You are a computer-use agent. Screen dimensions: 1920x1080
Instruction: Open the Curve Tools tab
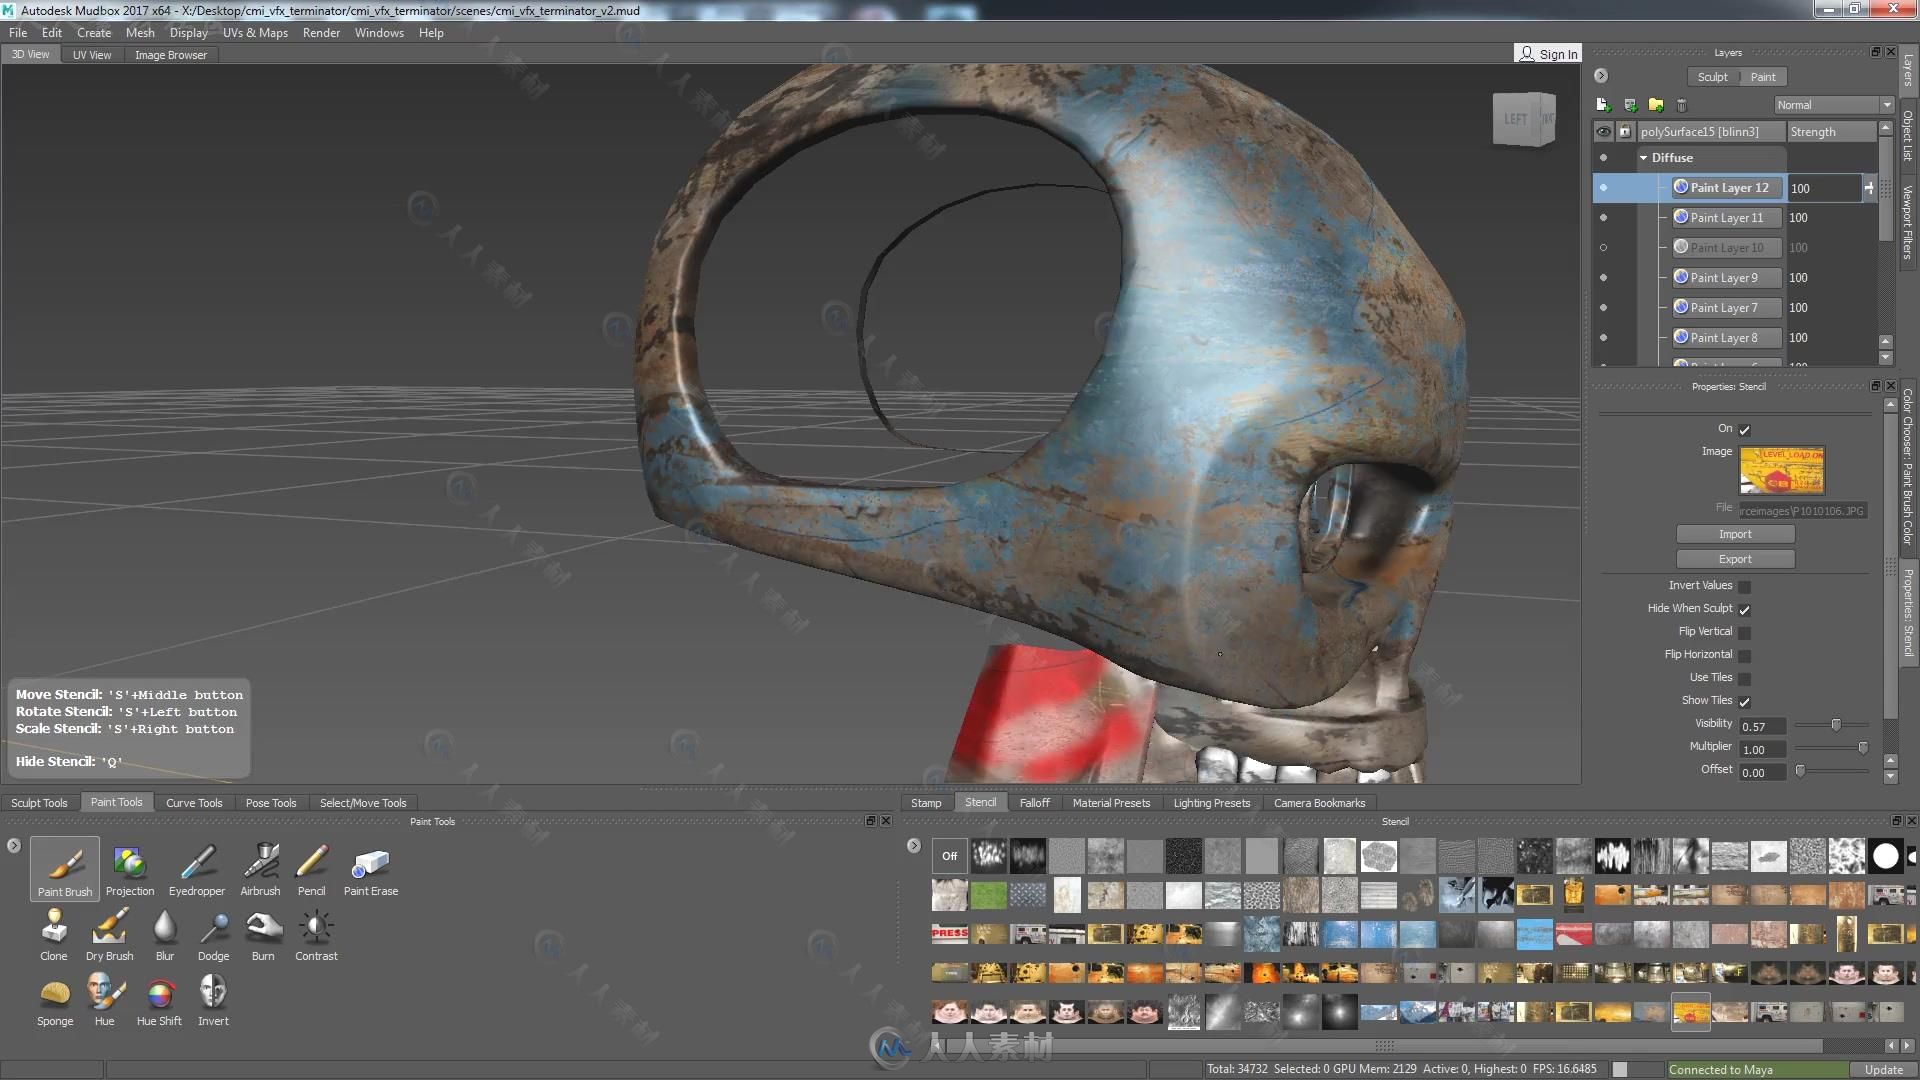194,803
